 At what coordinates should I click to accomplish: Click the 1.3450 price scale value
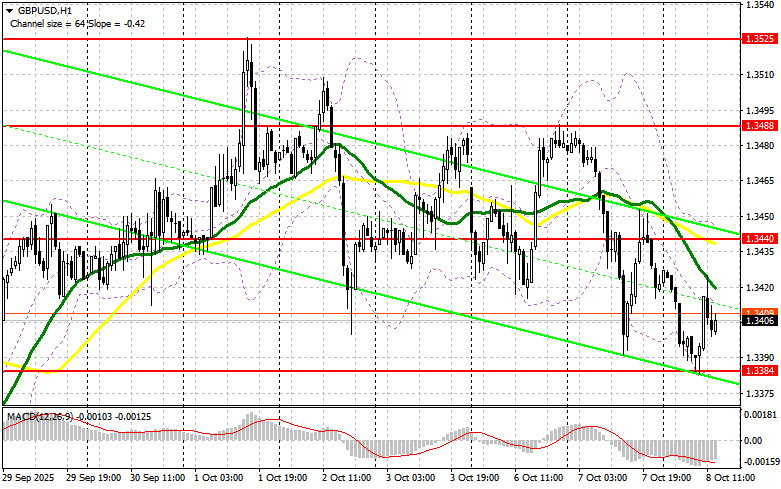click(x=760, y=216)
